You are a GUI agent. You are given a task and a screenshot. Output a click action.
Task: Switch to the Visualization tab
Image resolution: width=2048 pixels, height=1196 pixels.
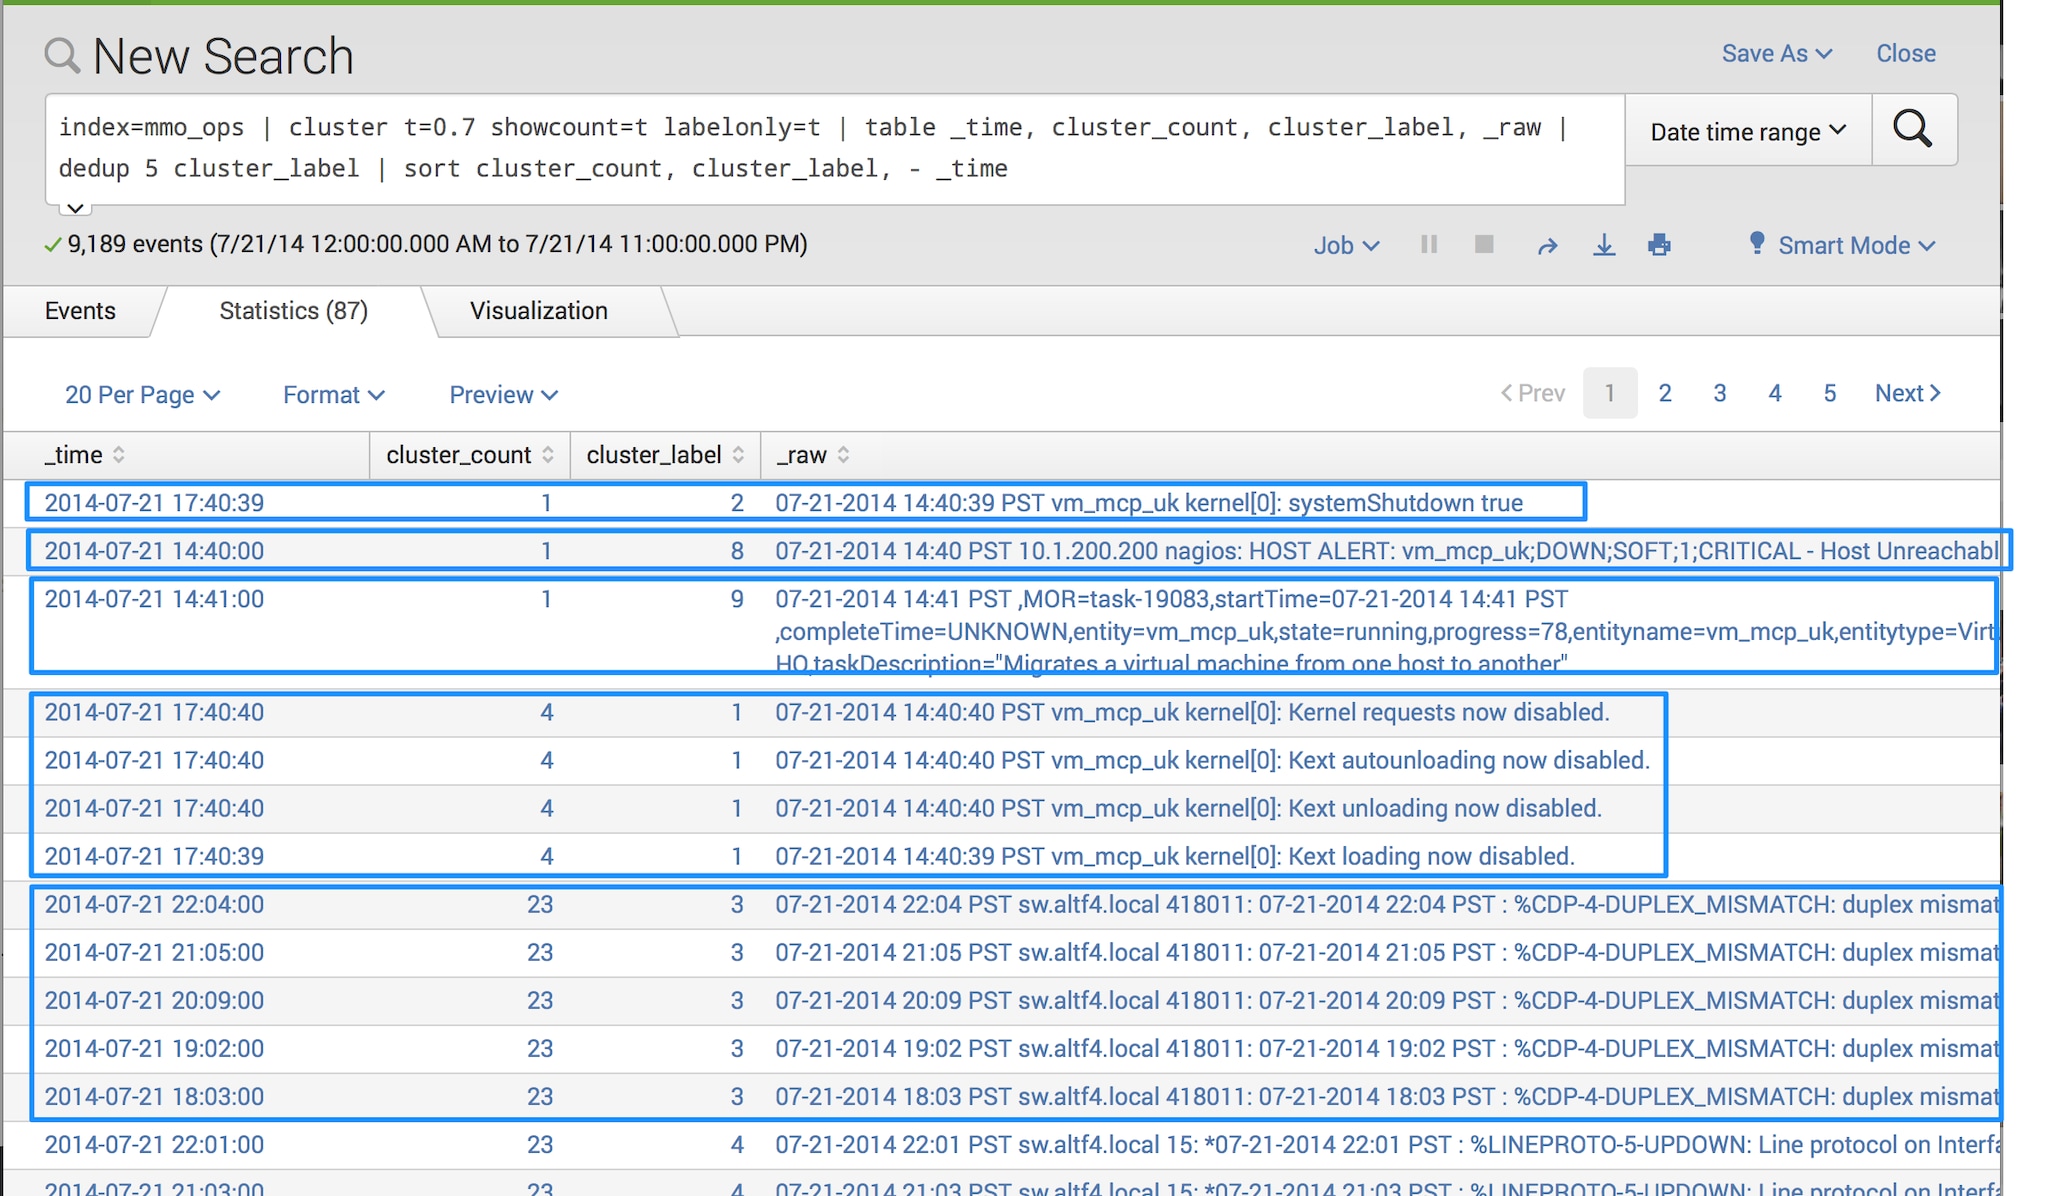pyautogui.click(x=539, y=311)
